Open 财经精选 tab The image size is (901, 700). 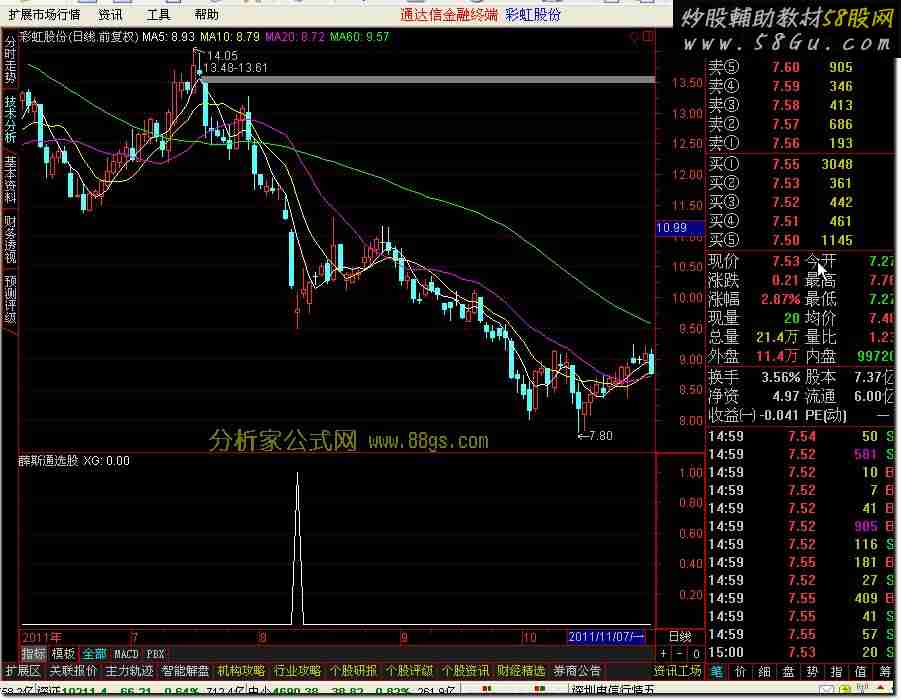coord(521,671)
